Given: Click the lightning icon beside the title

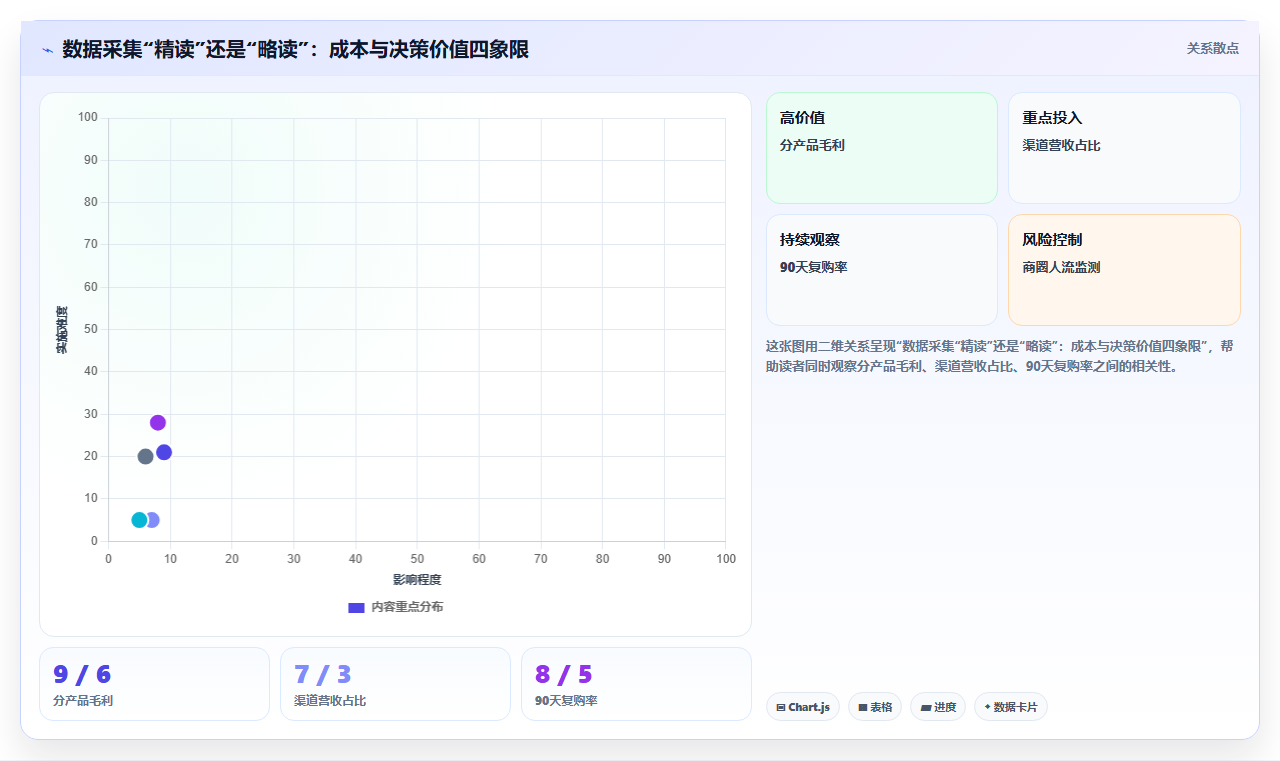Looking at the screenshot, I should [x=47, y=50].
